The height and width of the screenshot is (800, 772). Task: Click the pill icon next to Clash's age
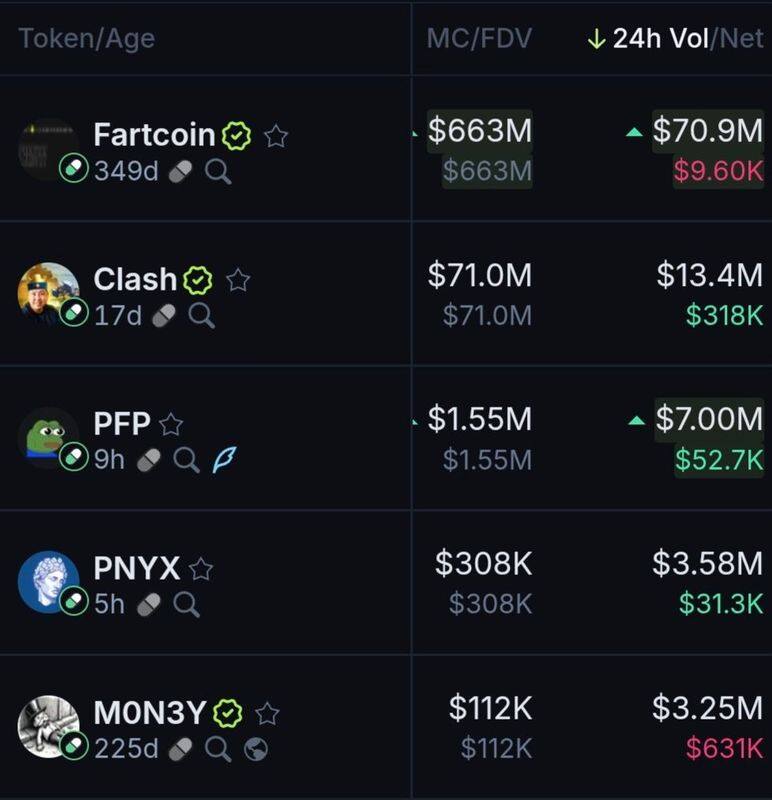[x=163, y=316]
